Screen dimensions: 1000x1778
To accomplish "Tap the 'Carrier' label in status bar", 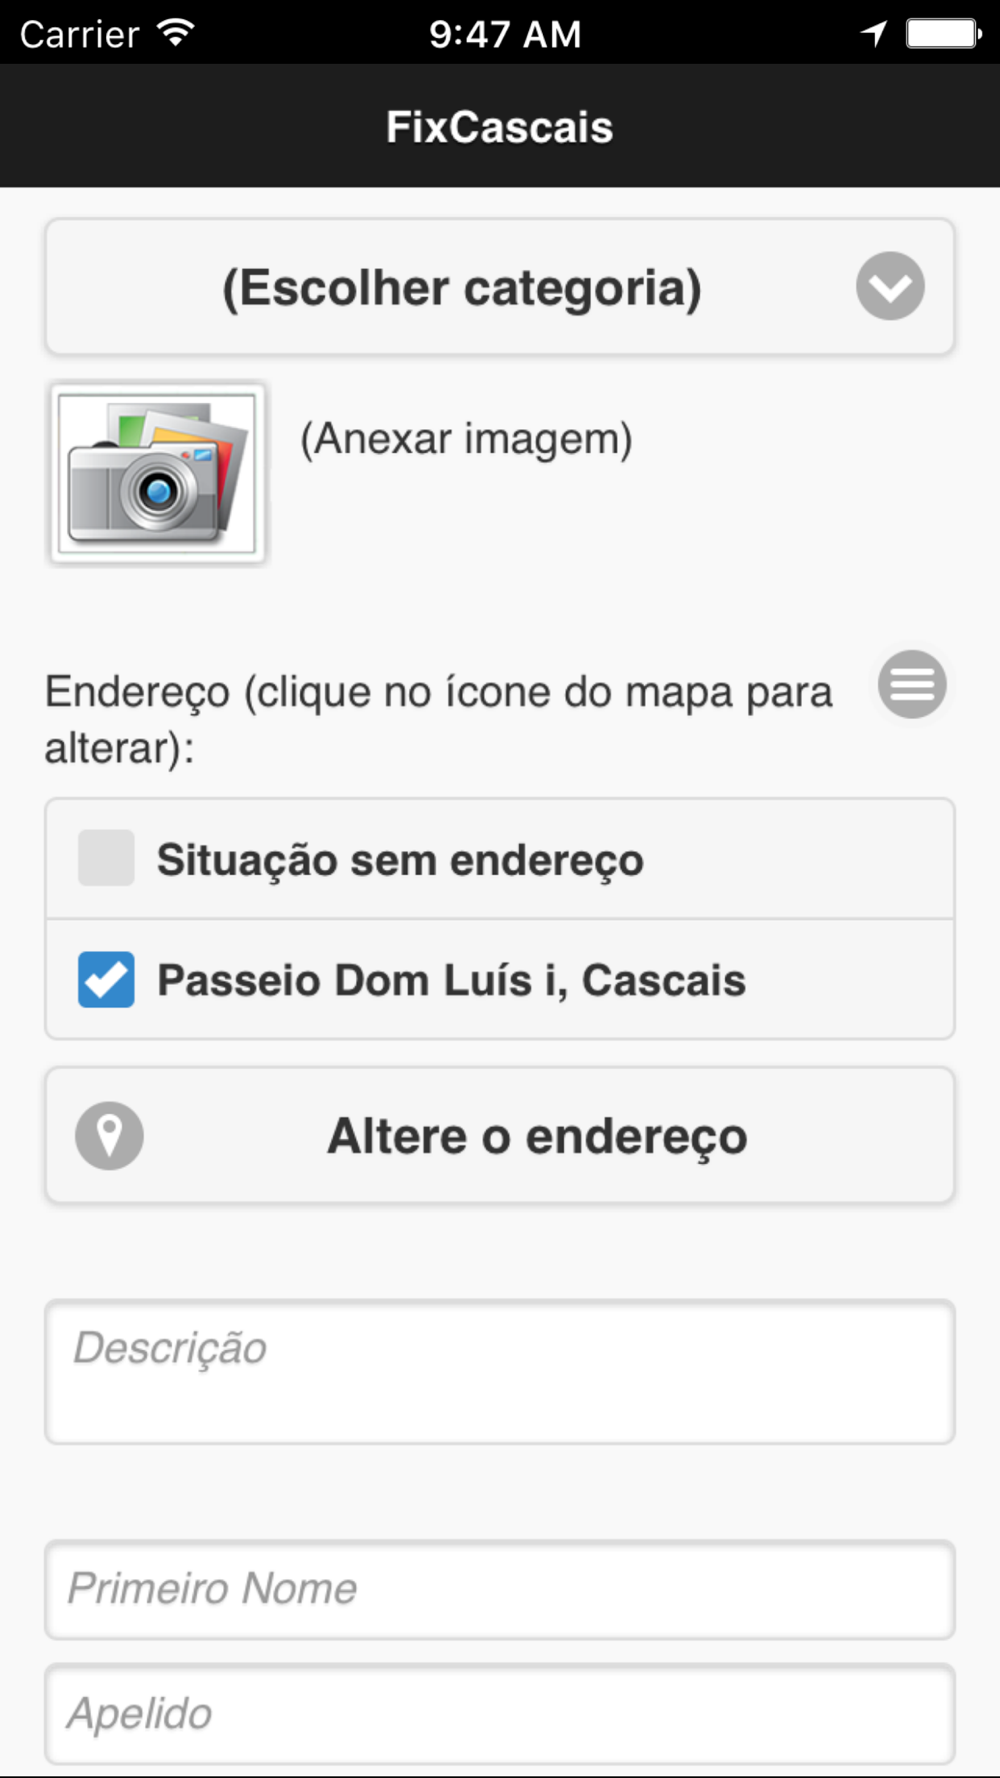I will [x=79, y=35].
